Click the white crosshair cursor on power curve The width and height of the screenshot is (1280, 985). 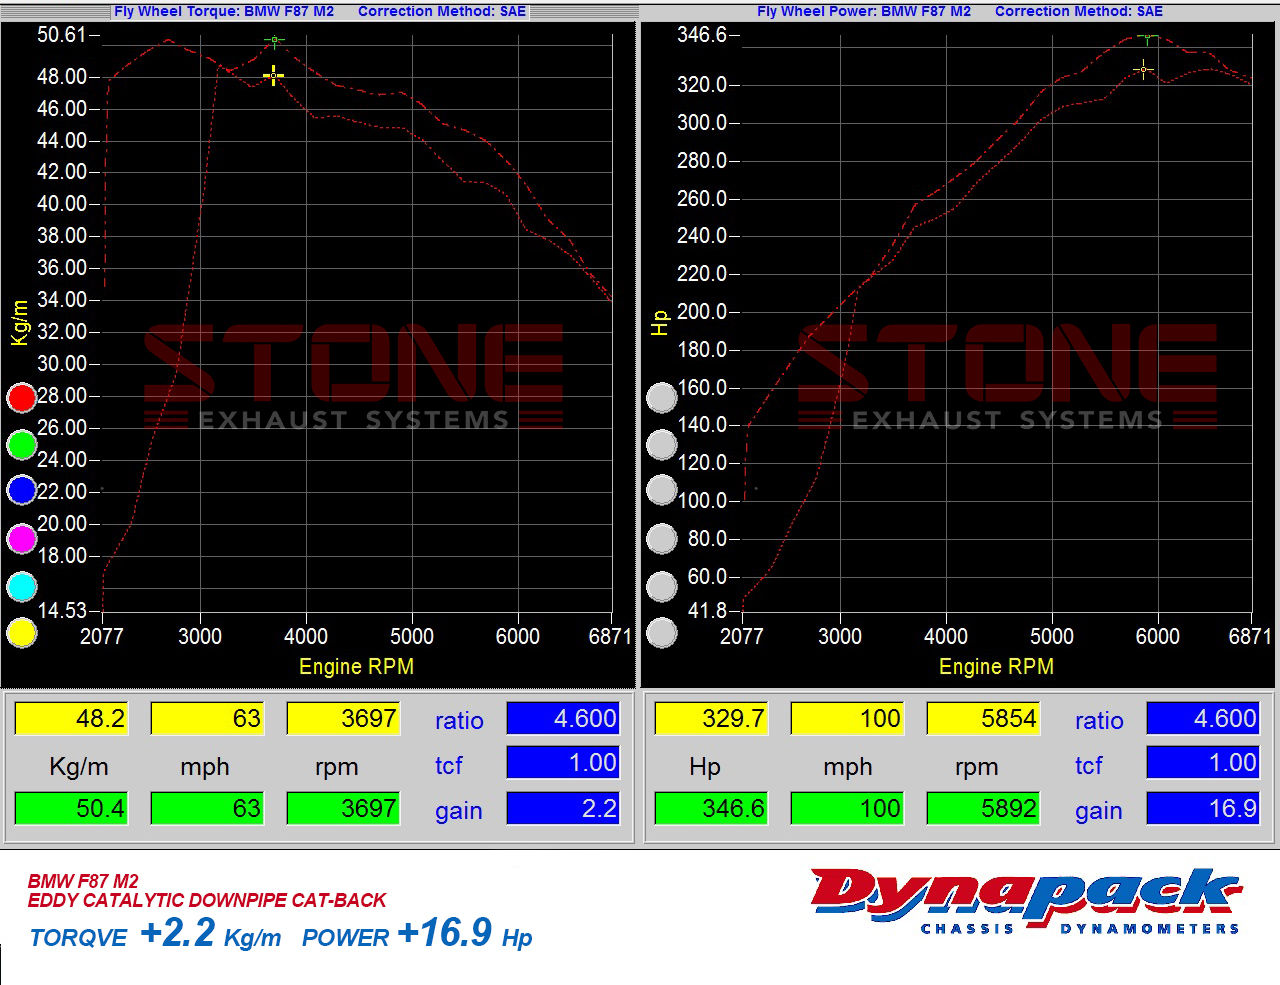click(1144, 69)
